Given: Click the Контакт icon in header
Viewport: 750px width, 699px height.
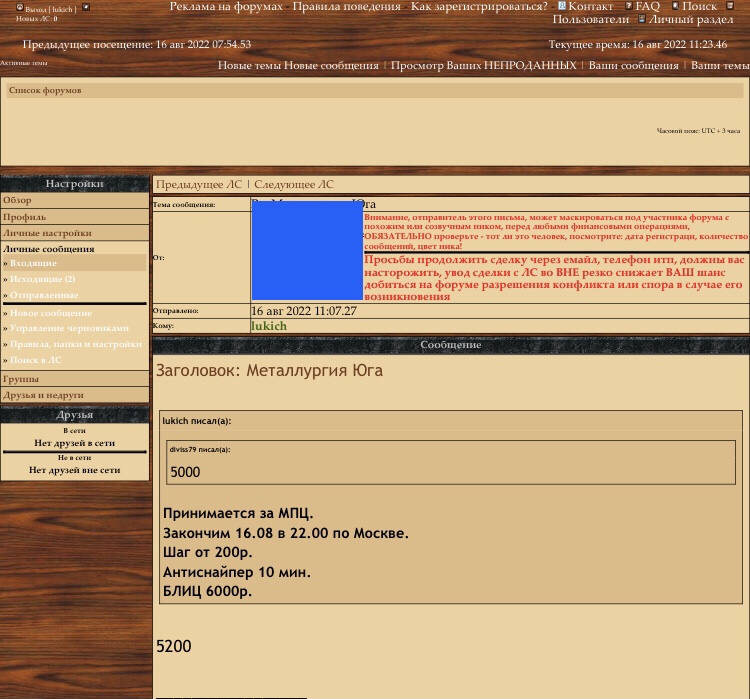Looking at the screenshot, I should point(562,6).
